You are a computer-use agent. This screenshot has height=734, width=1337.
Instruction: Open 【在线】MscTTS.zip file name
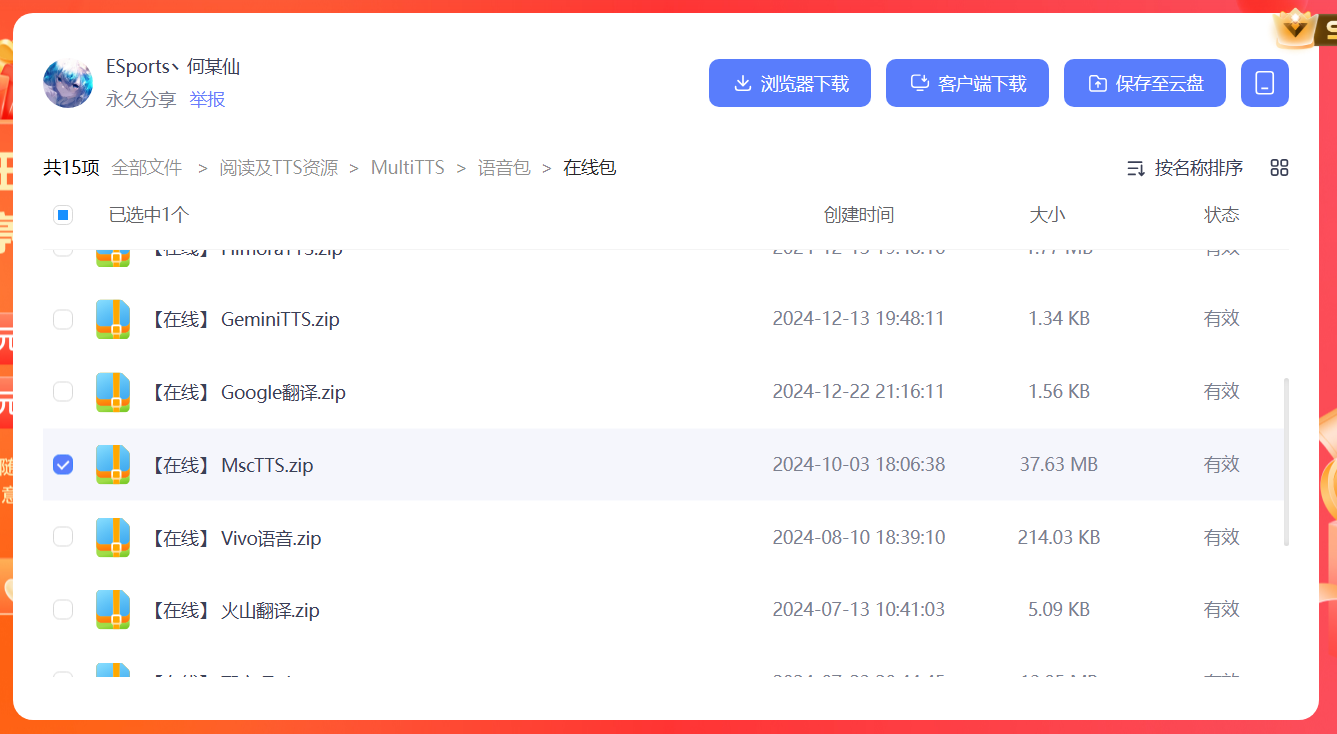coord(230,465)
